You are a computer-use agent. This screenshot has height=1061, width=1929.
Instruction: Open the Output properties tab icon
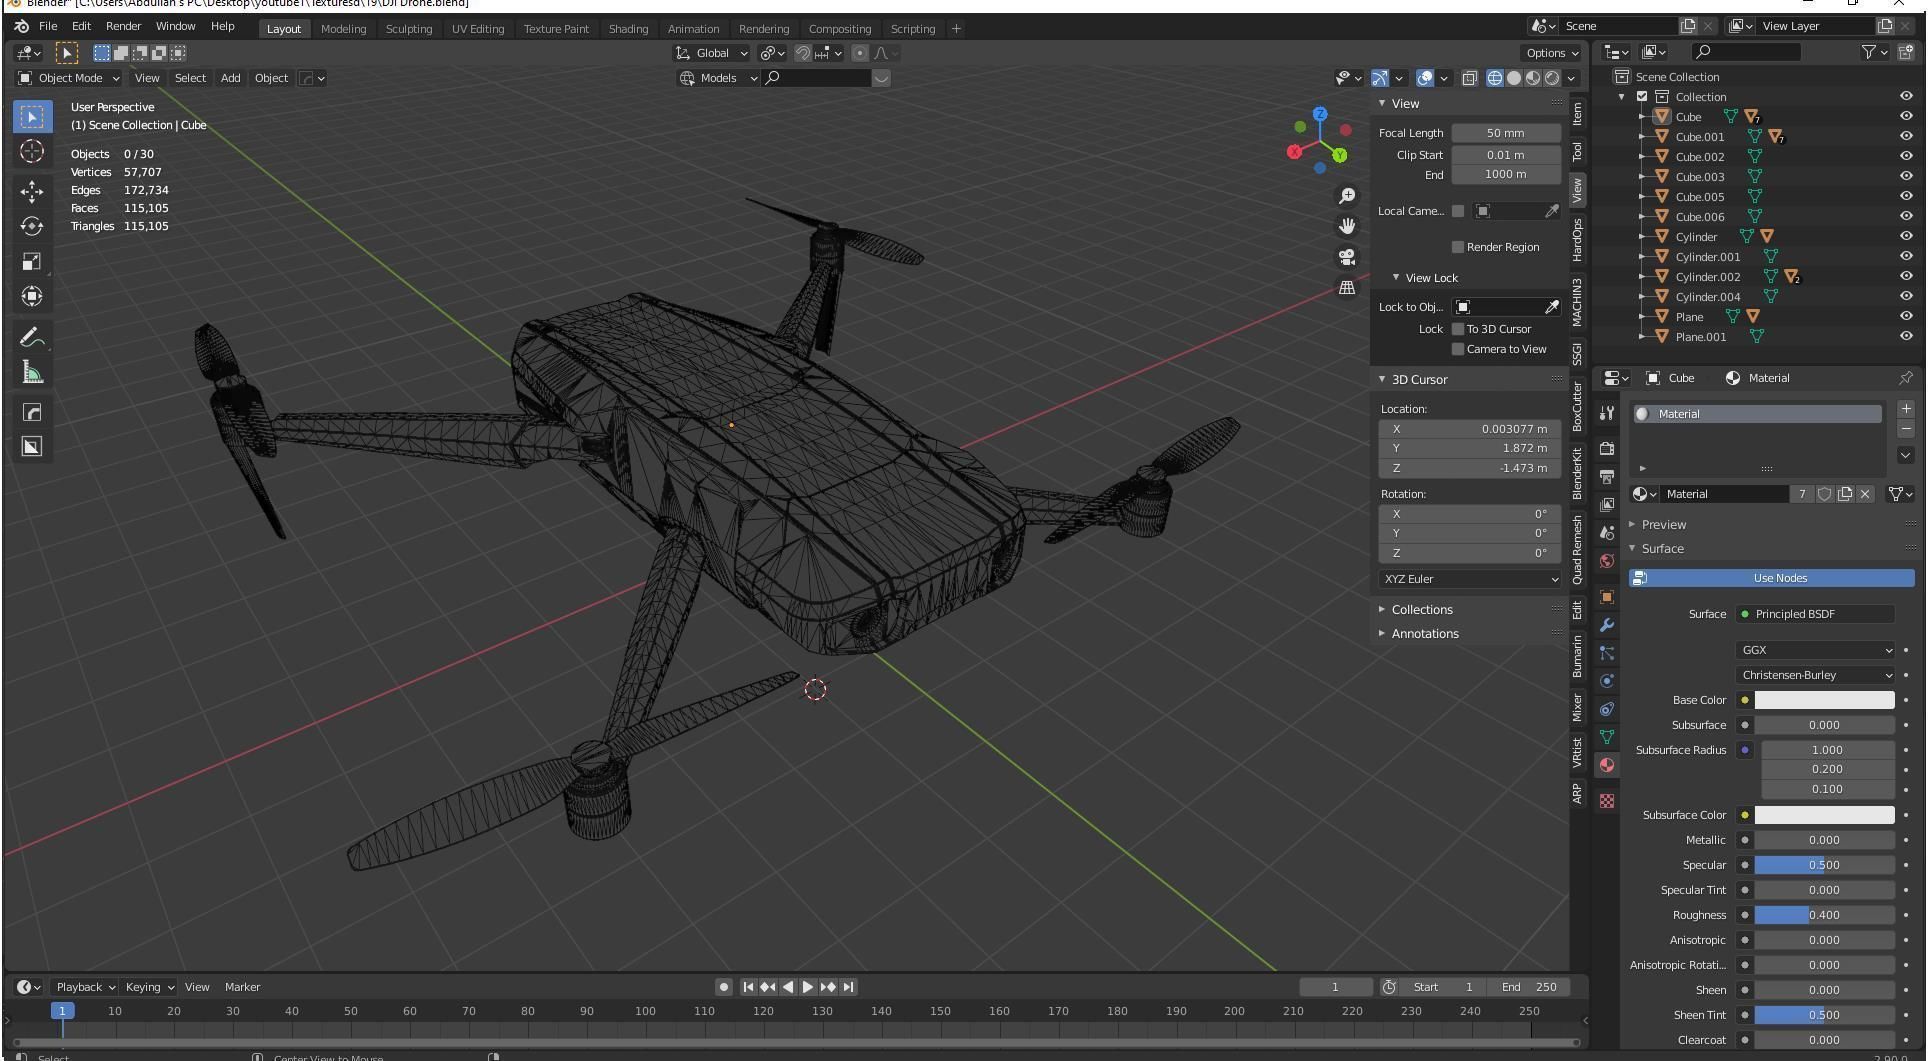tap(1607, 477)
